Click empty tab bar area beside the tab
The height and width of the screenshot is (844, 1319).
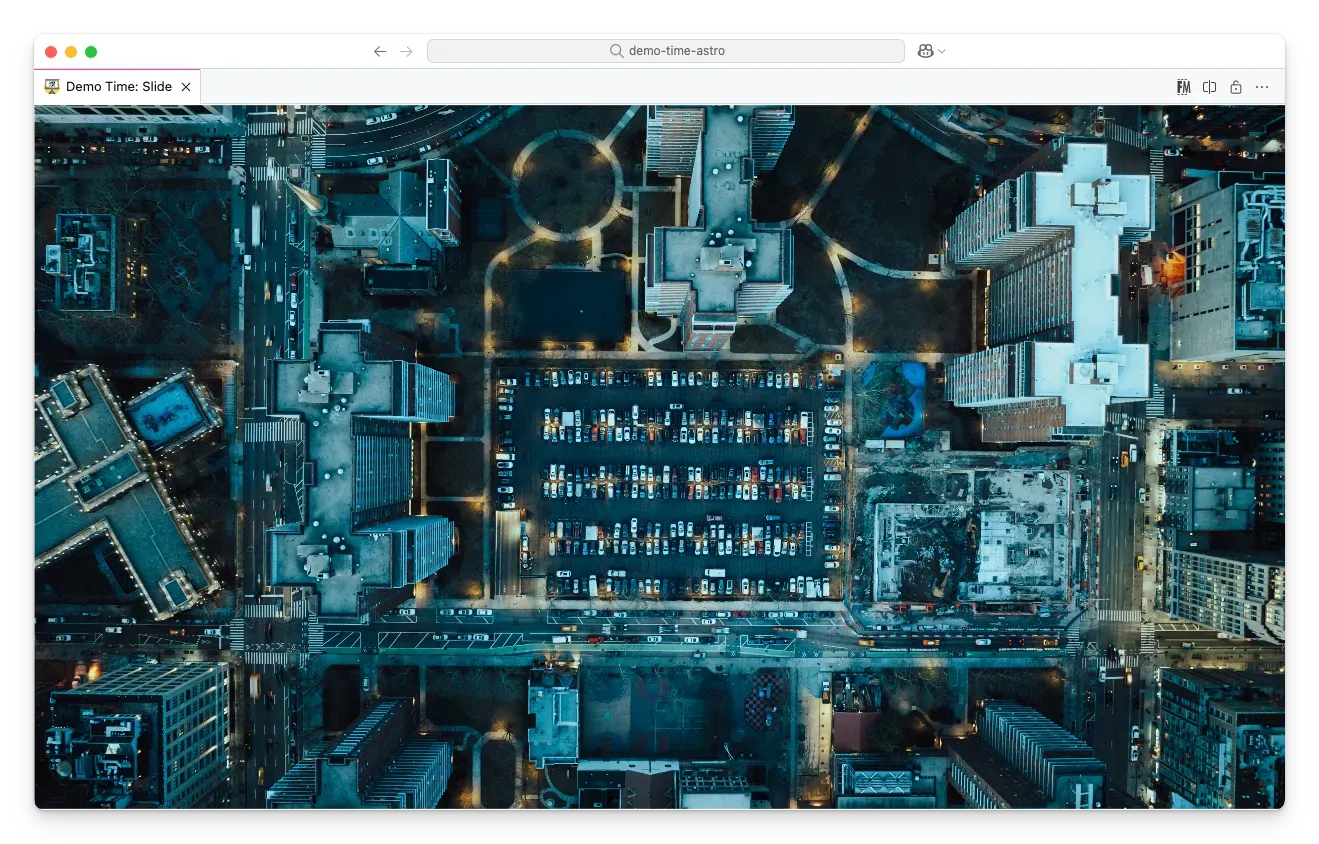click(680, 87)
